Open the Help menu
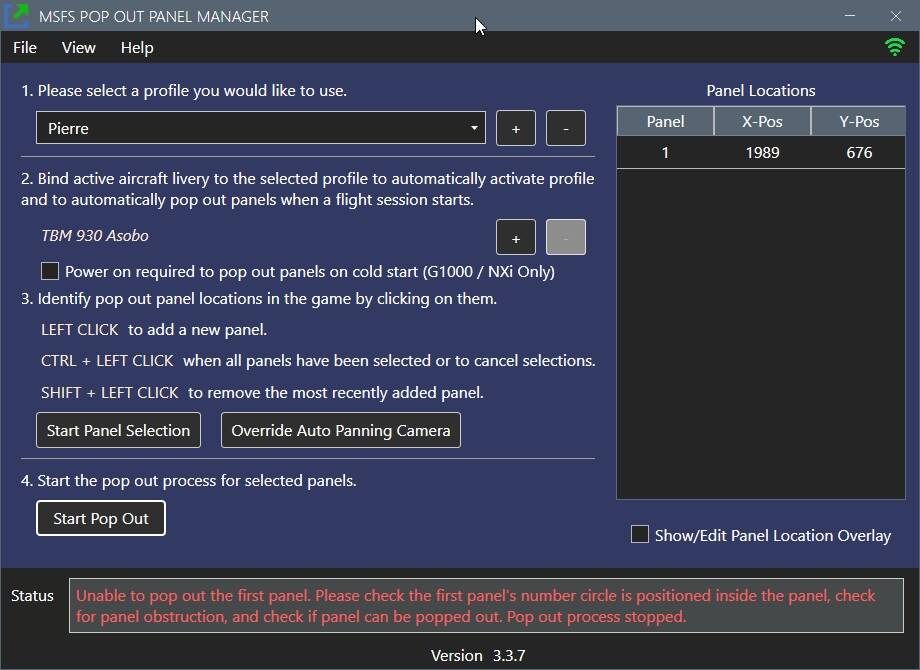 pyautogui.click(x=136, y=47)
